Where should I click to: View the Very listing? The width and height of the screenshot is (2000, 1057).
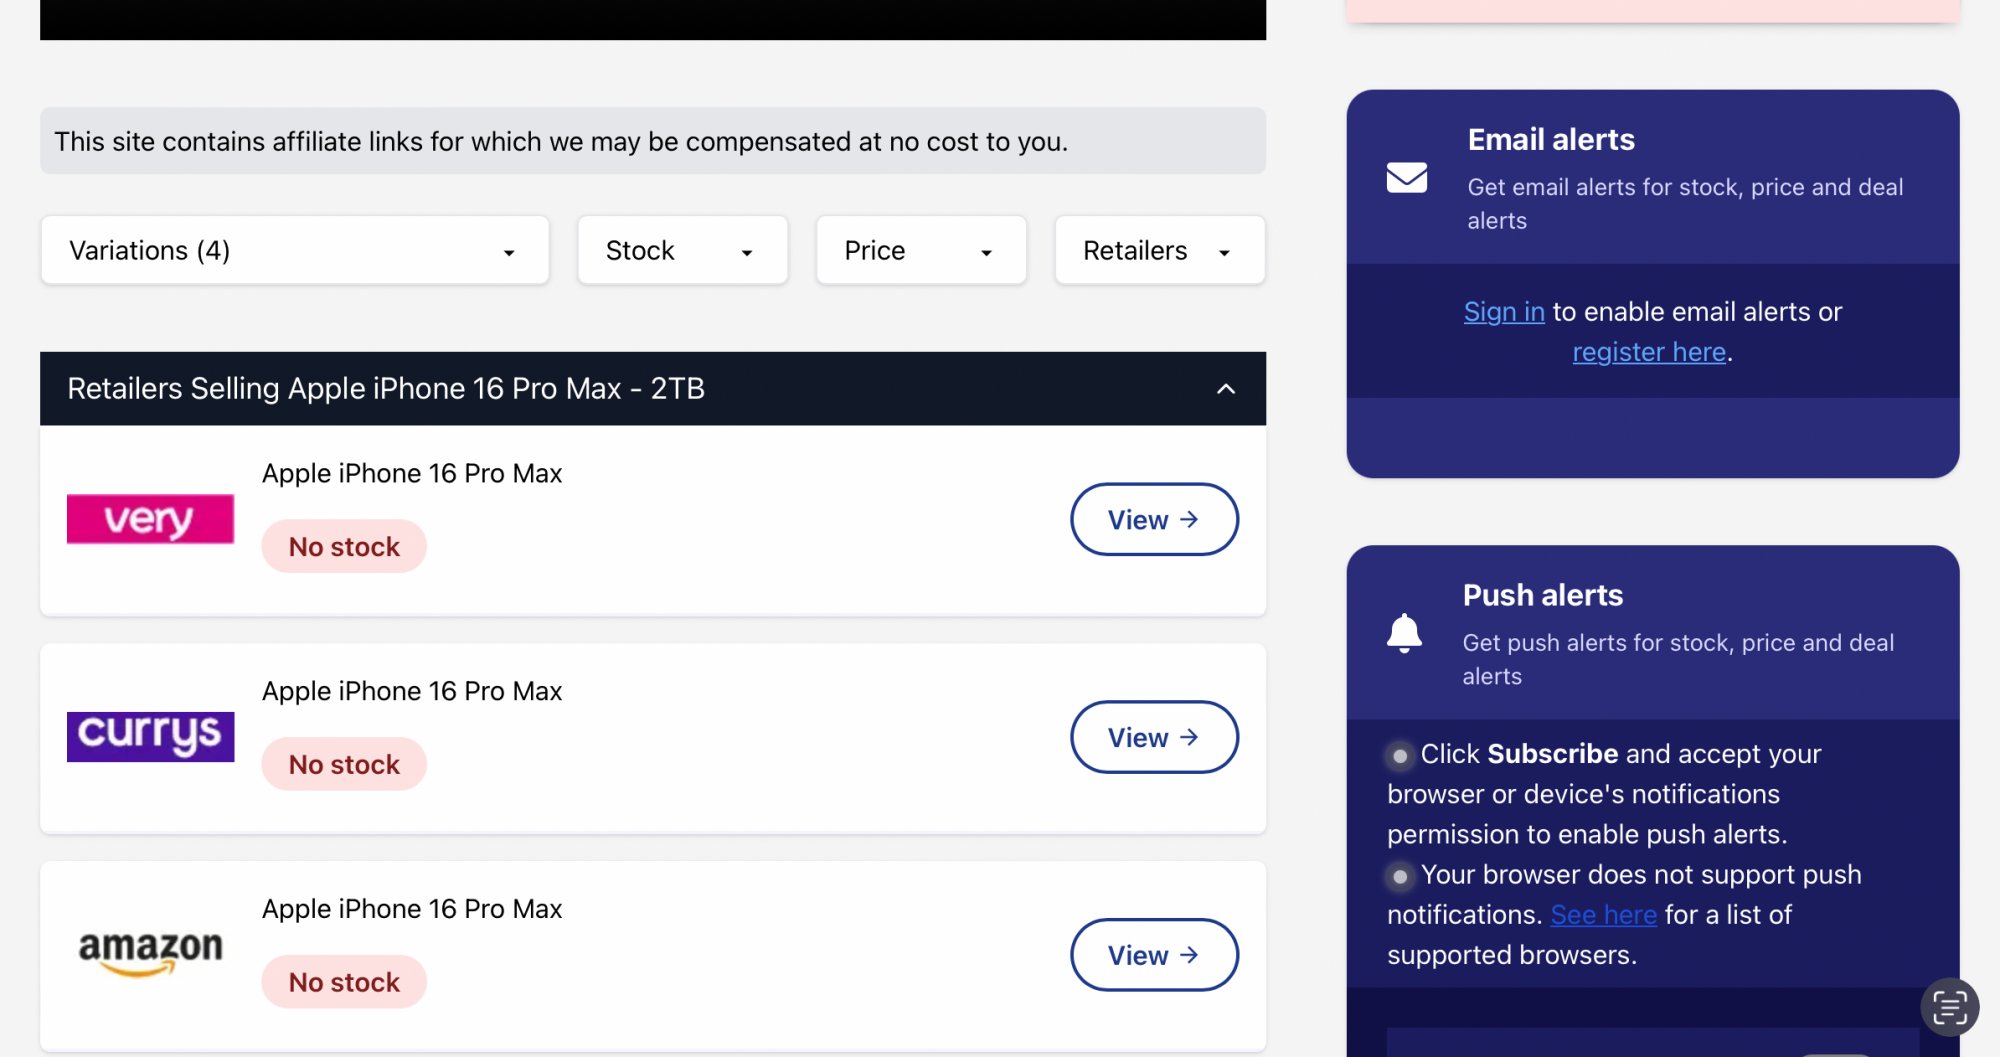1154,519
